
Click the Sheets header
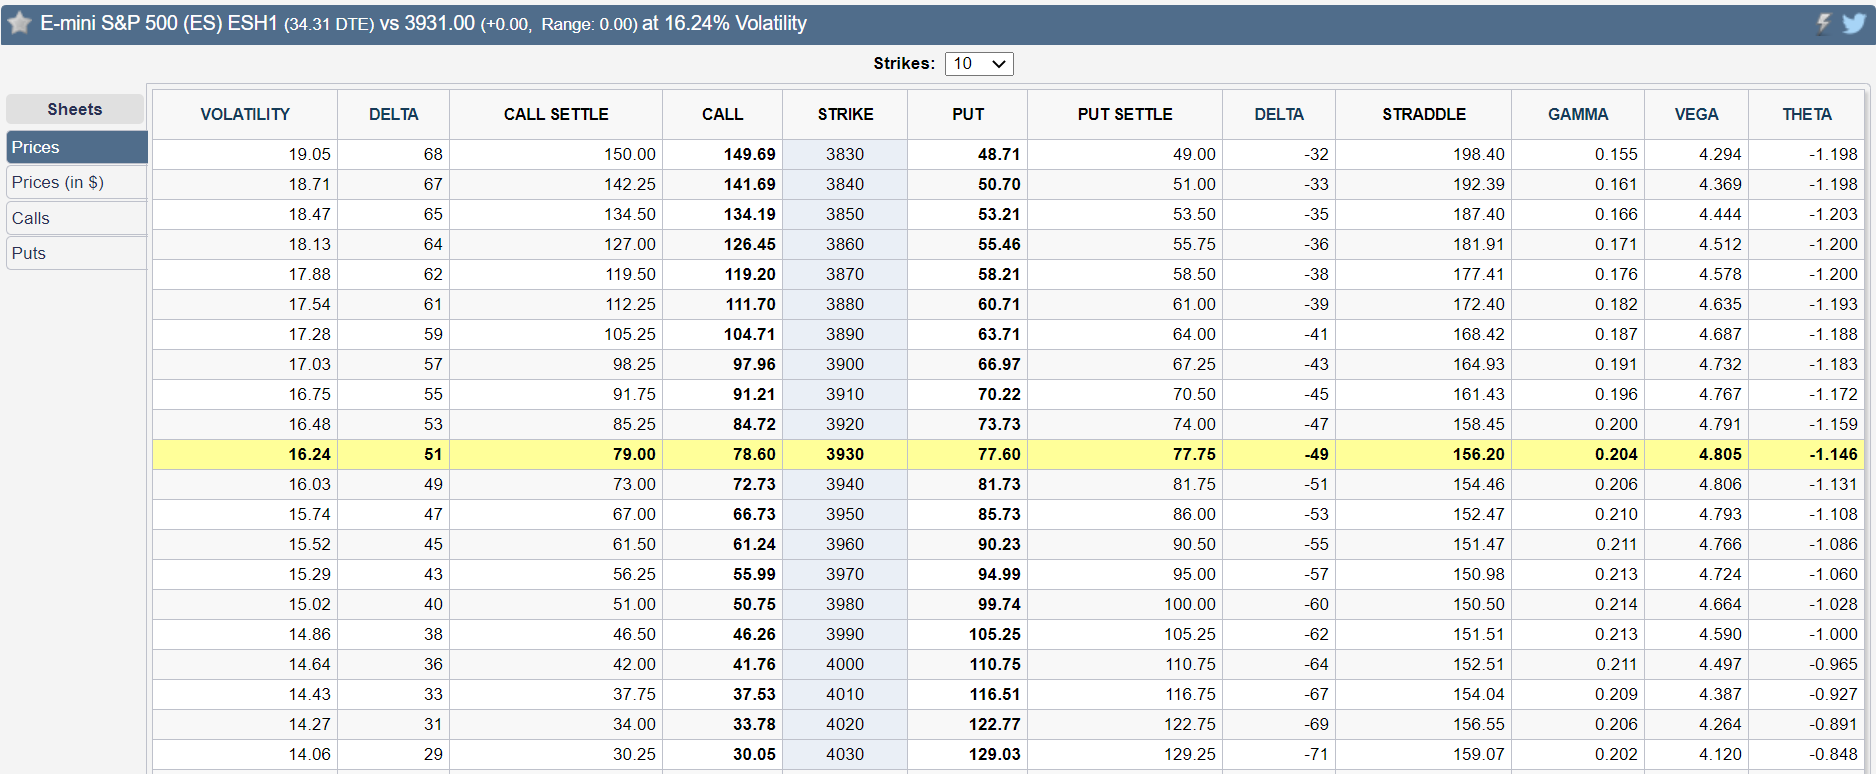tap(75, 109)
